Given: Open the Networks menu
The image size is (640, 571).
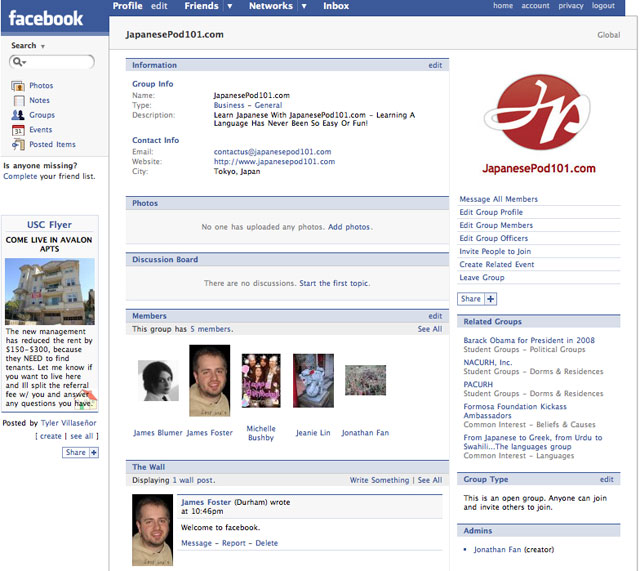Looking at the screenshot, I should [271, 6].
